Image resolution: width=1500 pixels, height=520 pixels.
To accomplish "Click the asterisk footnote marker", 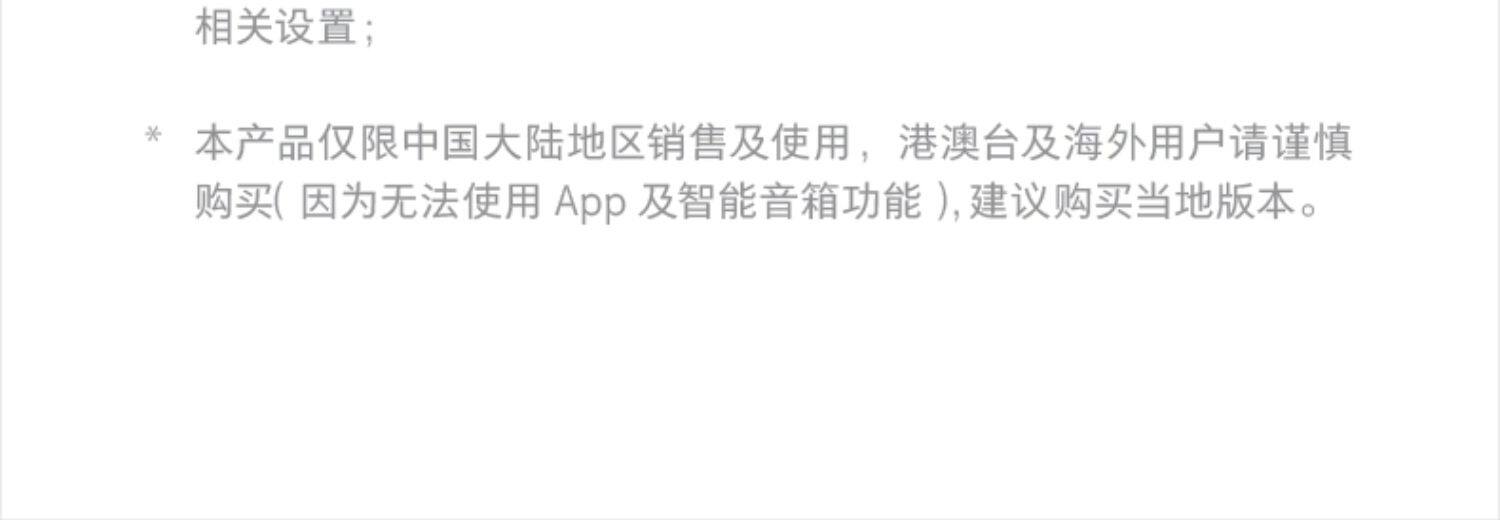I will (153, 135).
